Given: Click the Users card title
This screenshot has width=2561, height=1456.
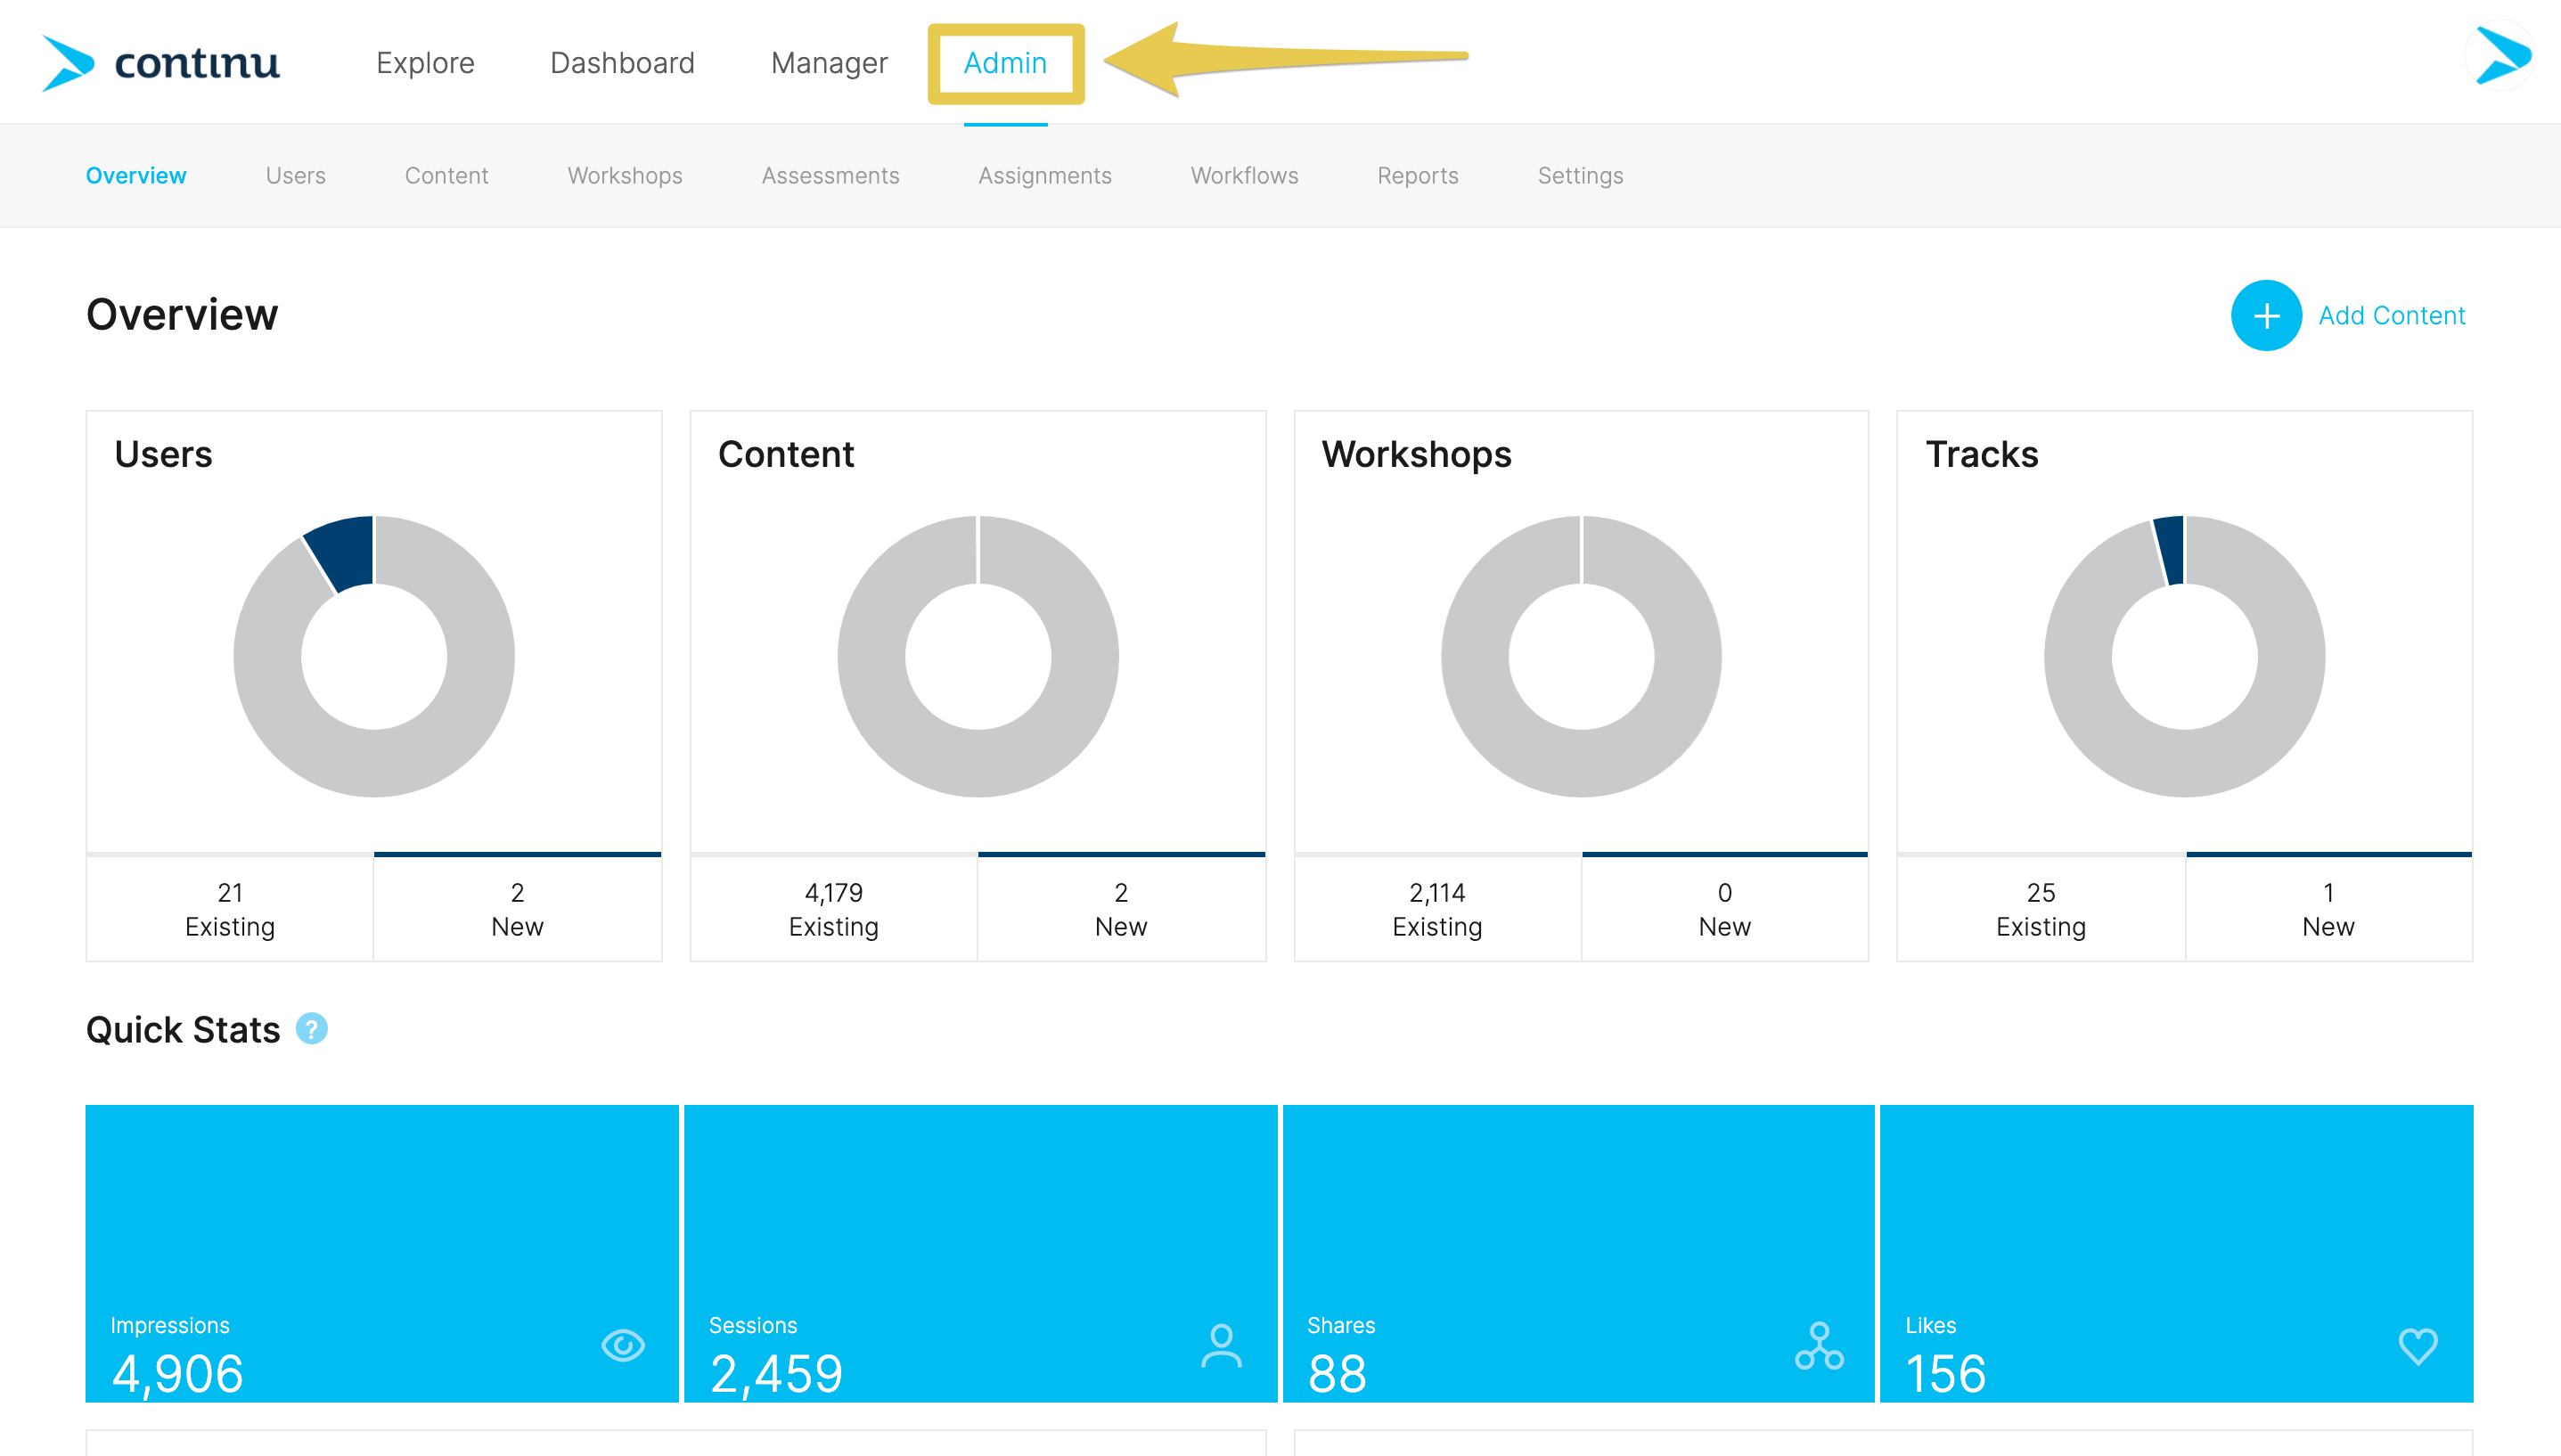Looking at the screenshot, I should tap(163, 454).
